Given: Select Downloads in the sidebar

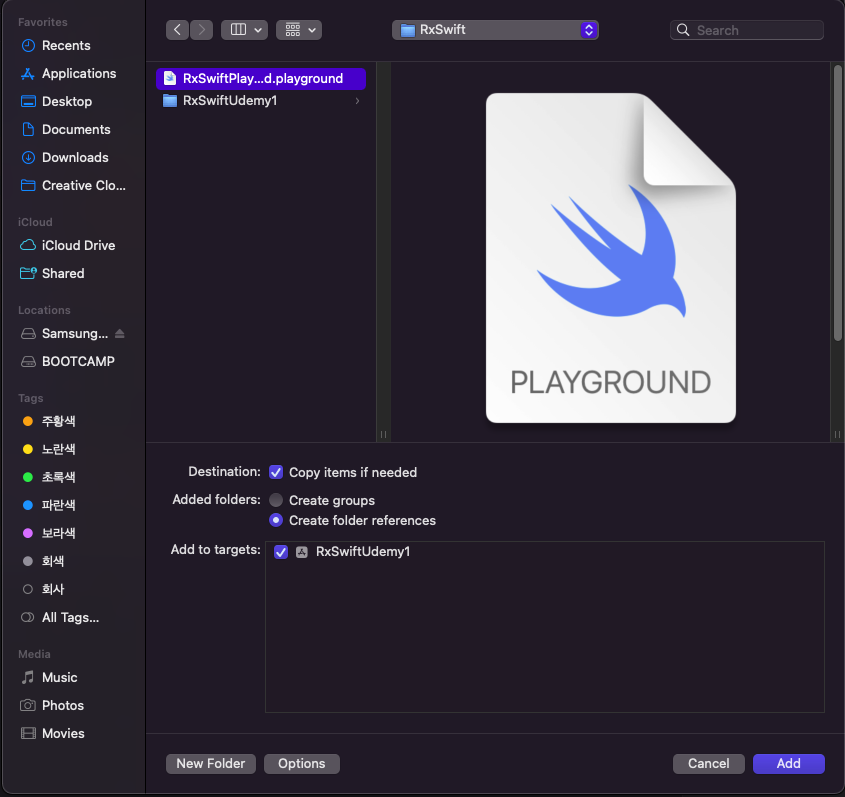Looking at the screenshot, I should tap(75, 158).
